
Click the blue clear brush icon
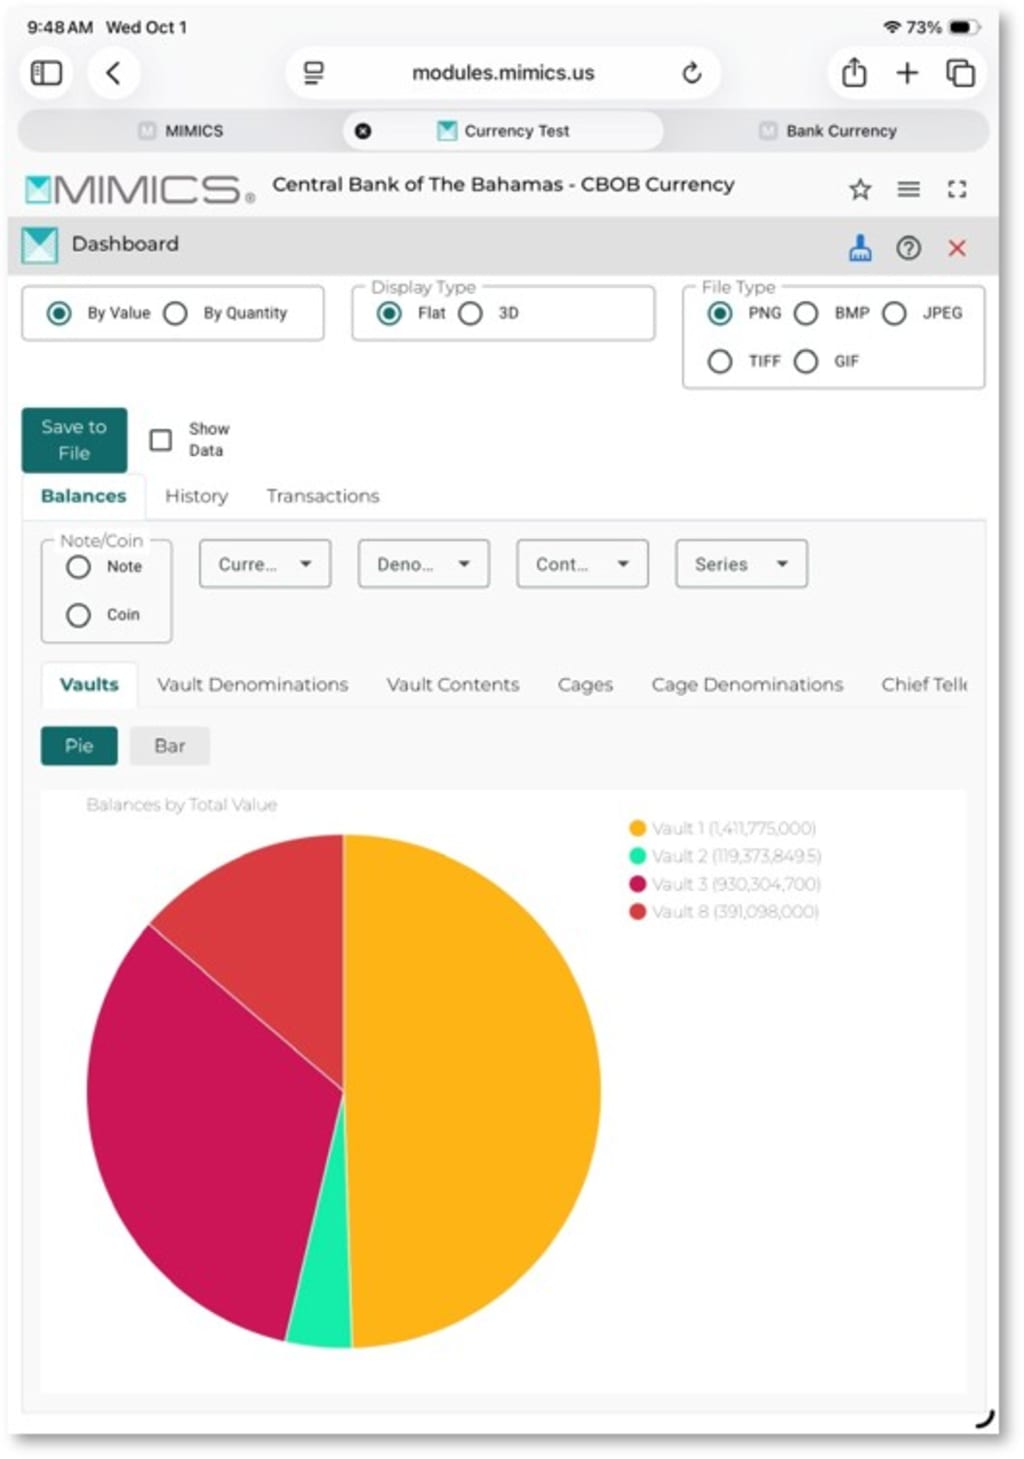pos(860,247)
